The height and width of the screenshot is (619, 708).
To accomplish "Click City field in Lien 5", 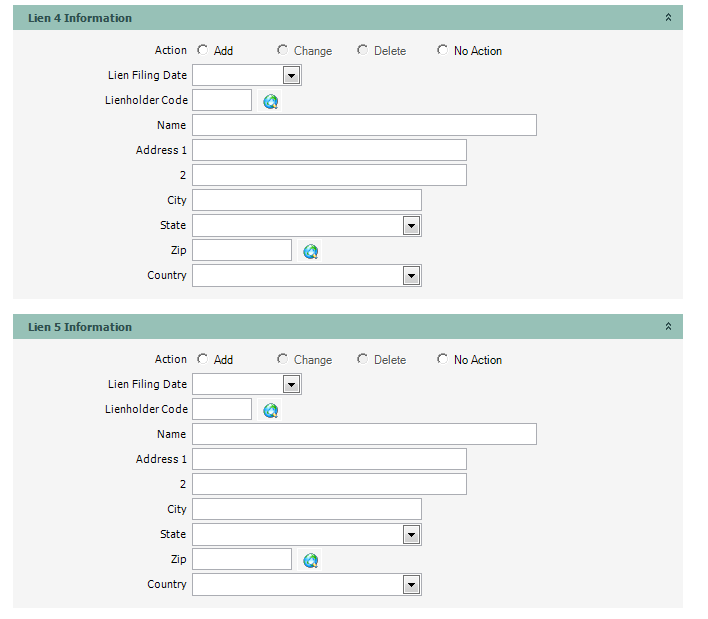I will pos(307,509).
